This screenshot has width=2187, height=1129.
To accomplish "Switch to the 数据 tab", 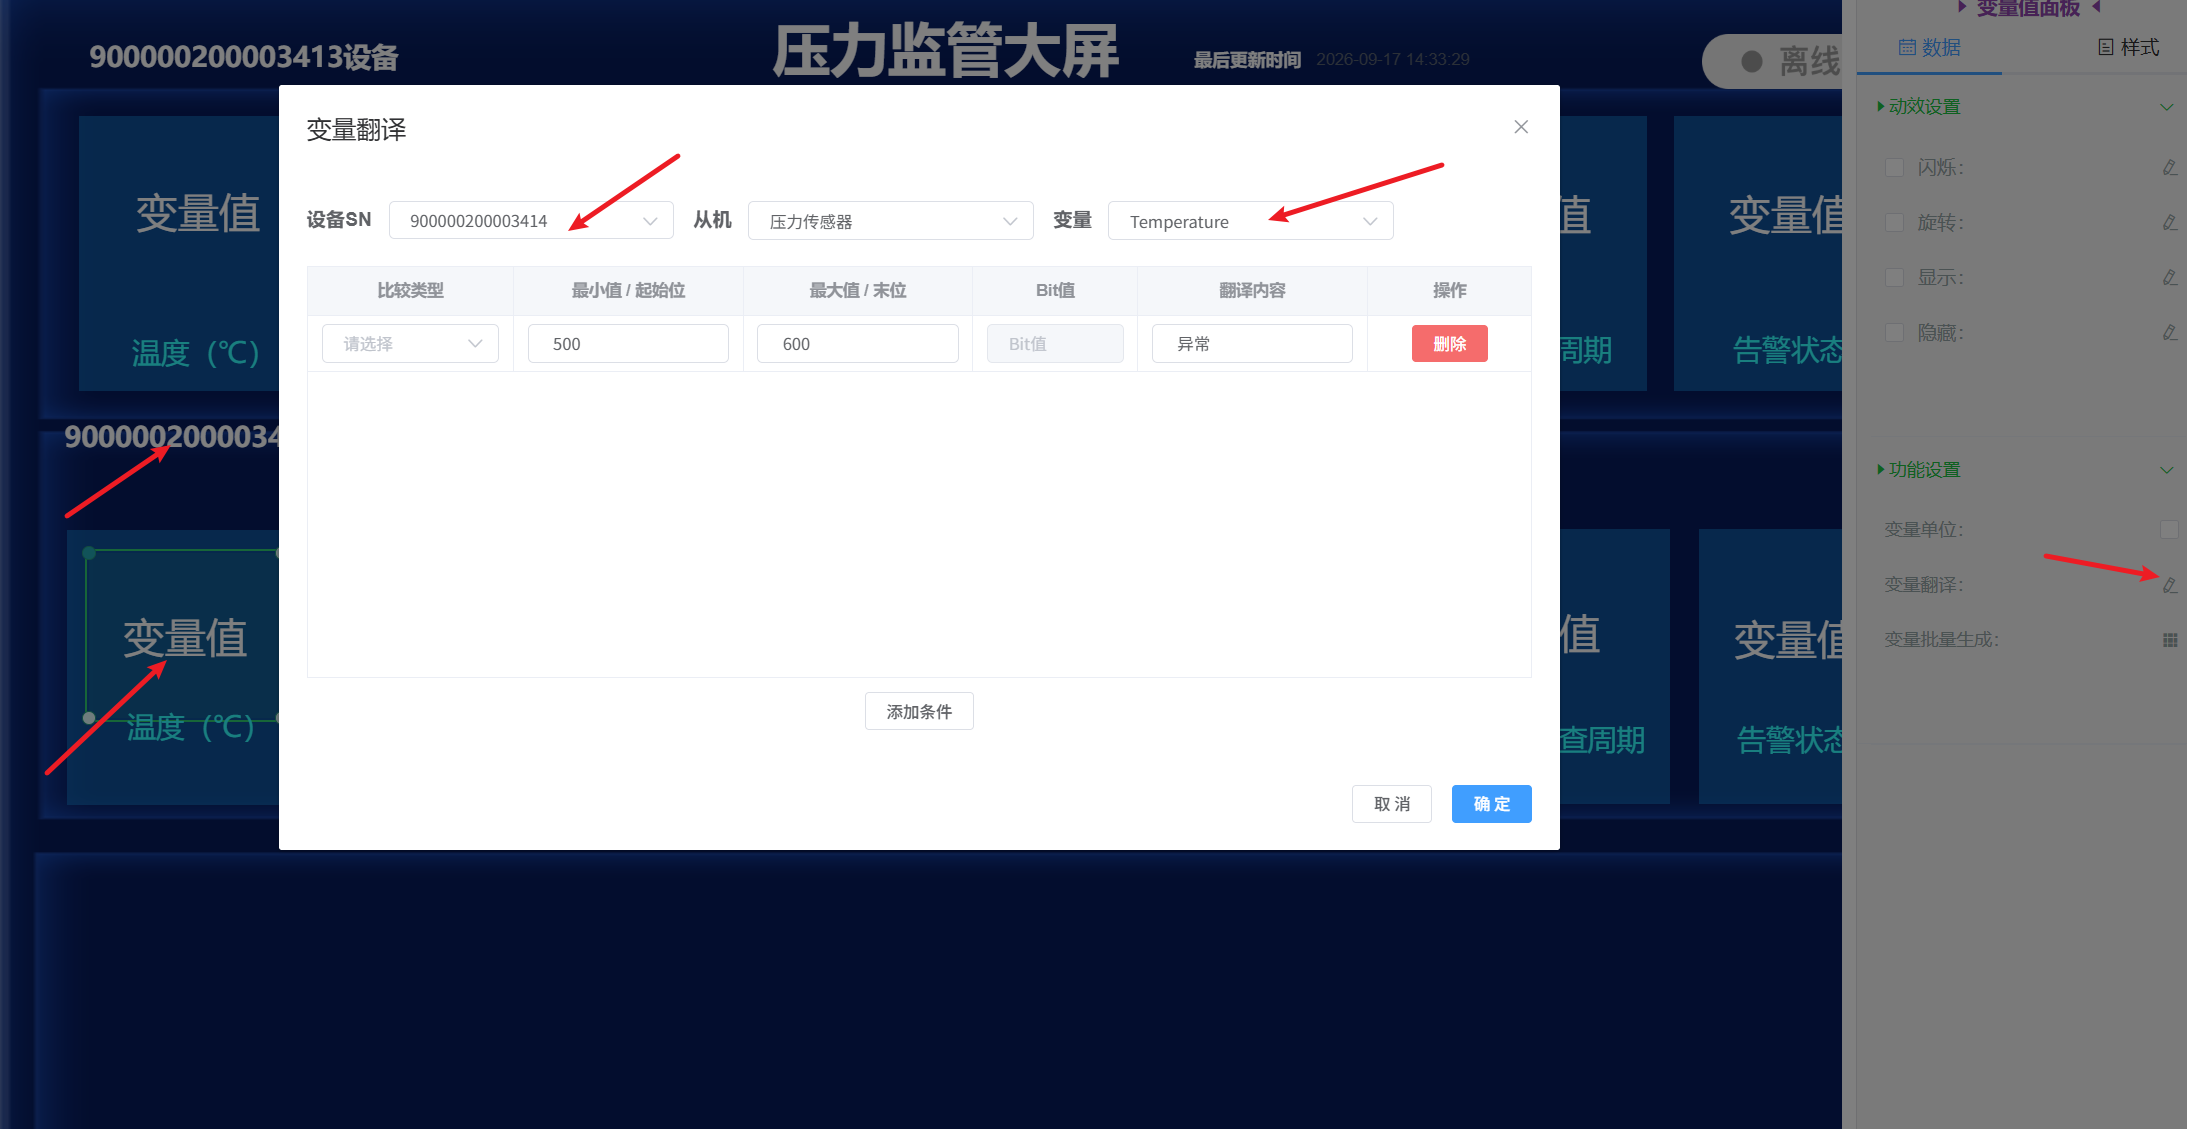I will point(1929,47).
